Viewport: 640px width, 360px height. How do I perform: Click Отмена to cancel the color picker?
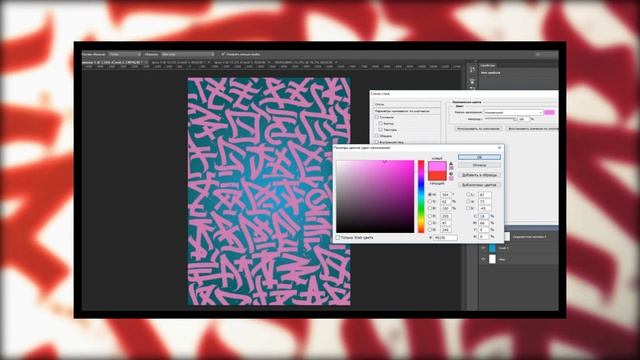[479, 165]
